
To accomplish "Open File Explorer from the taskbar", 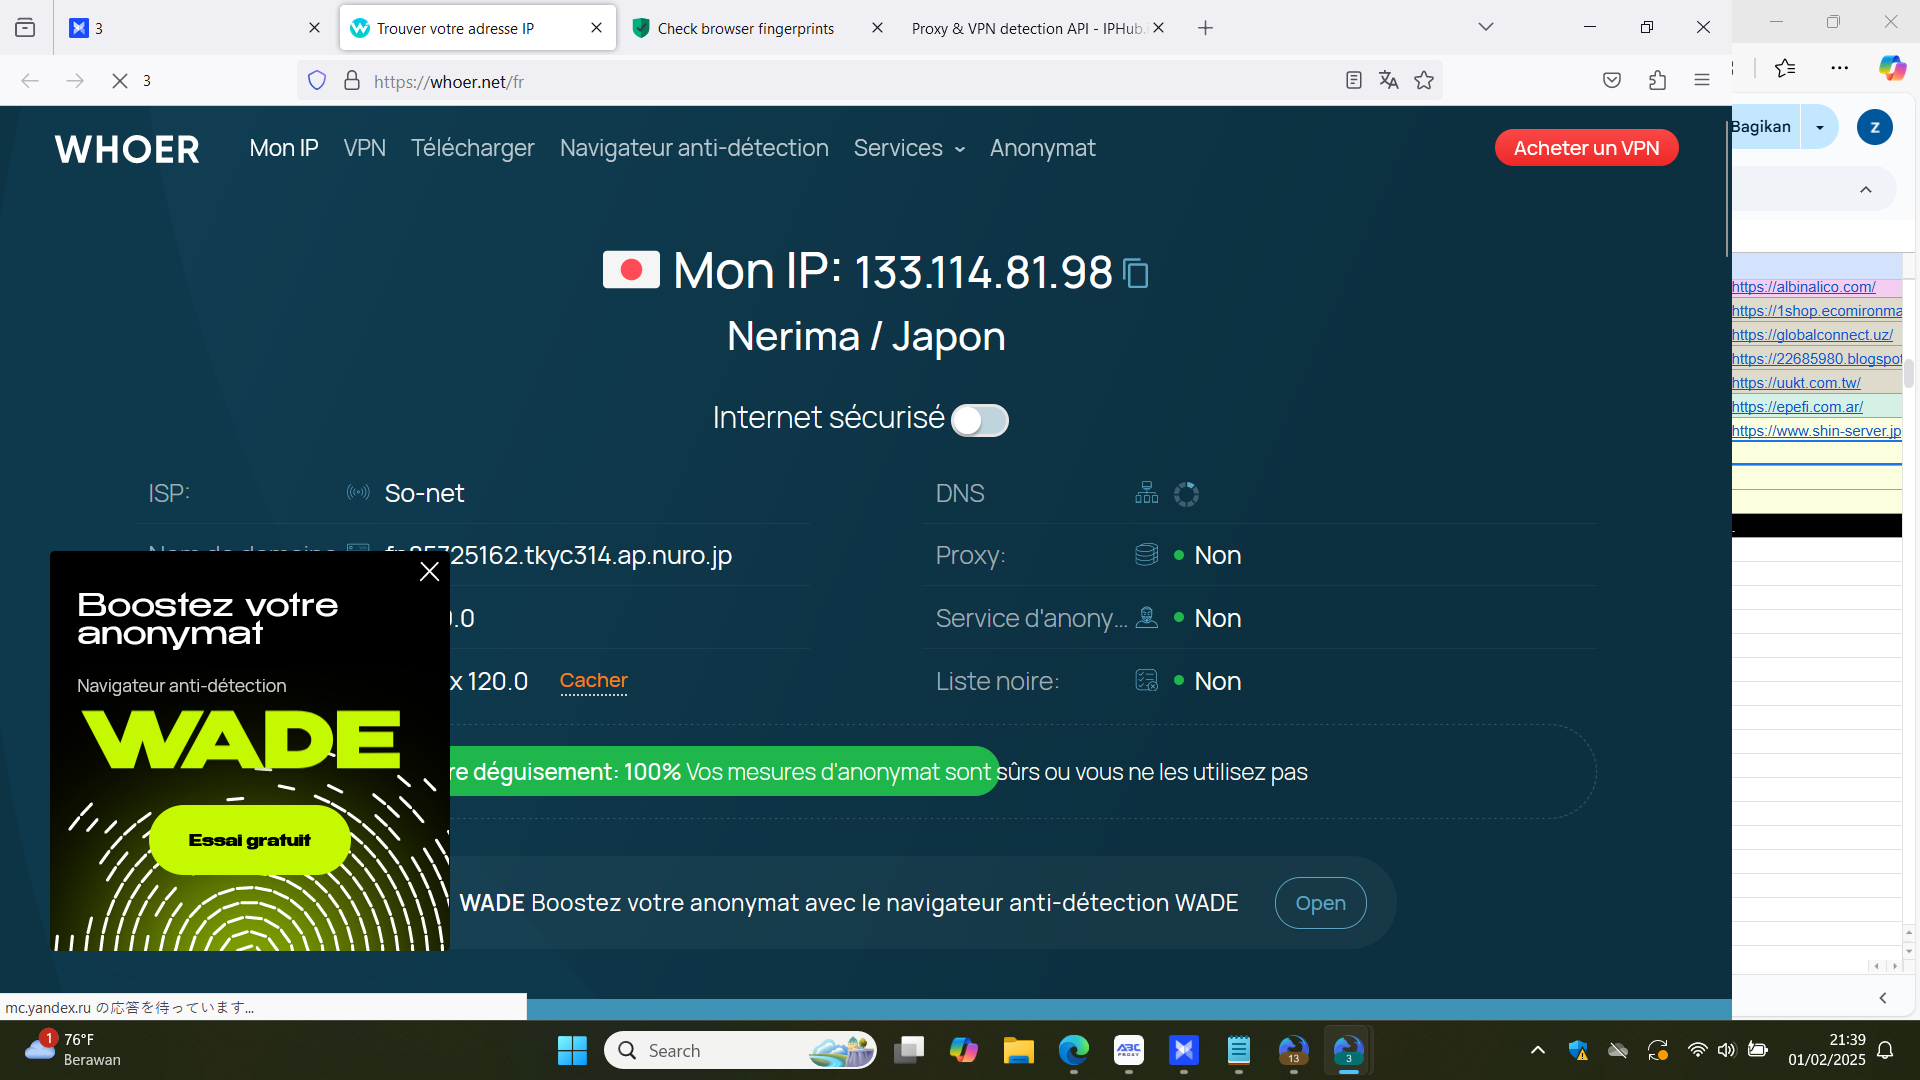I will pos(1018,1050).
